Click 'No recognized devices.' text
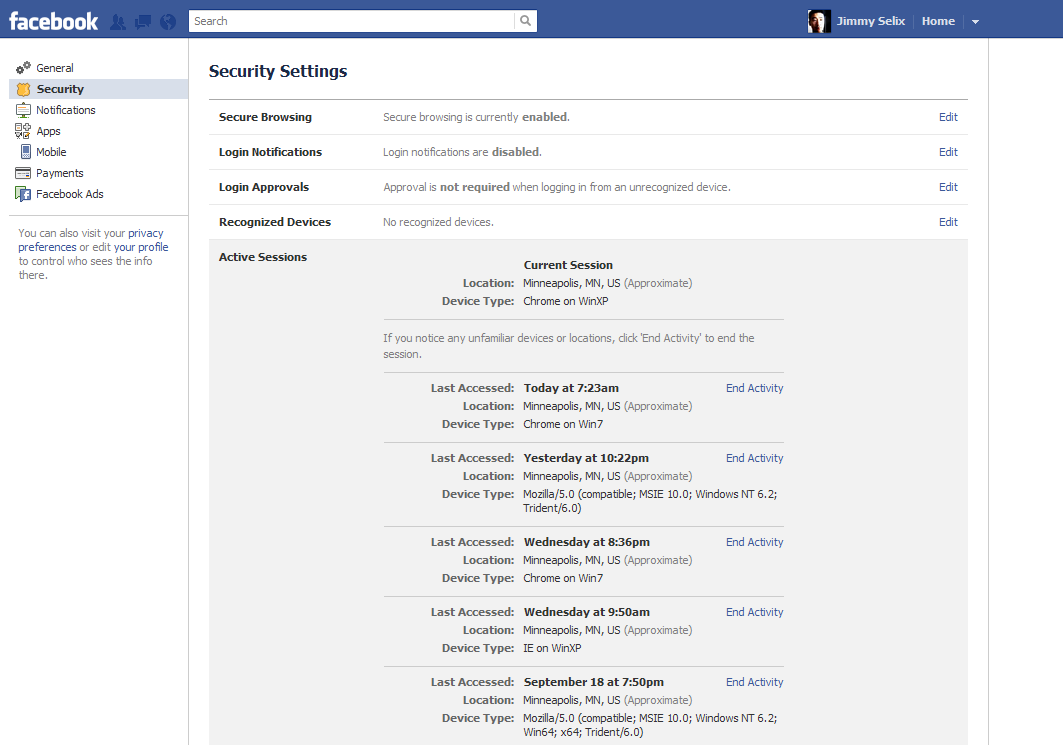 438,222
